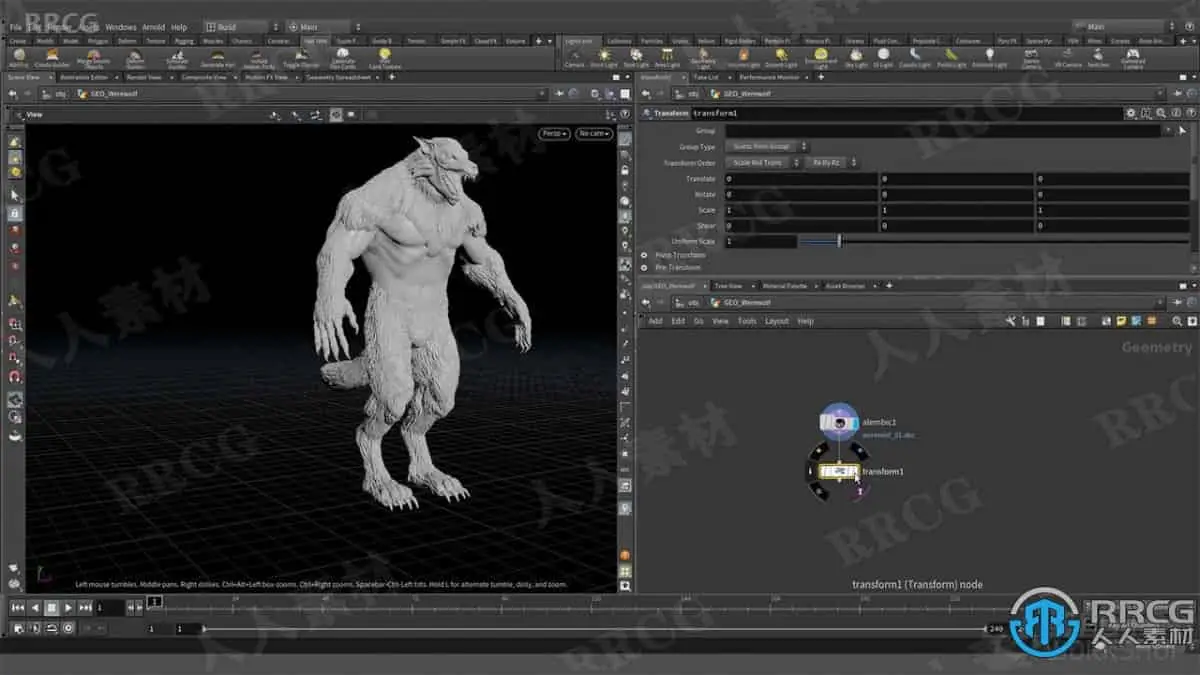Expand the Pre-Transform section
Screen dimensions: 1200x675
(644, 267)
